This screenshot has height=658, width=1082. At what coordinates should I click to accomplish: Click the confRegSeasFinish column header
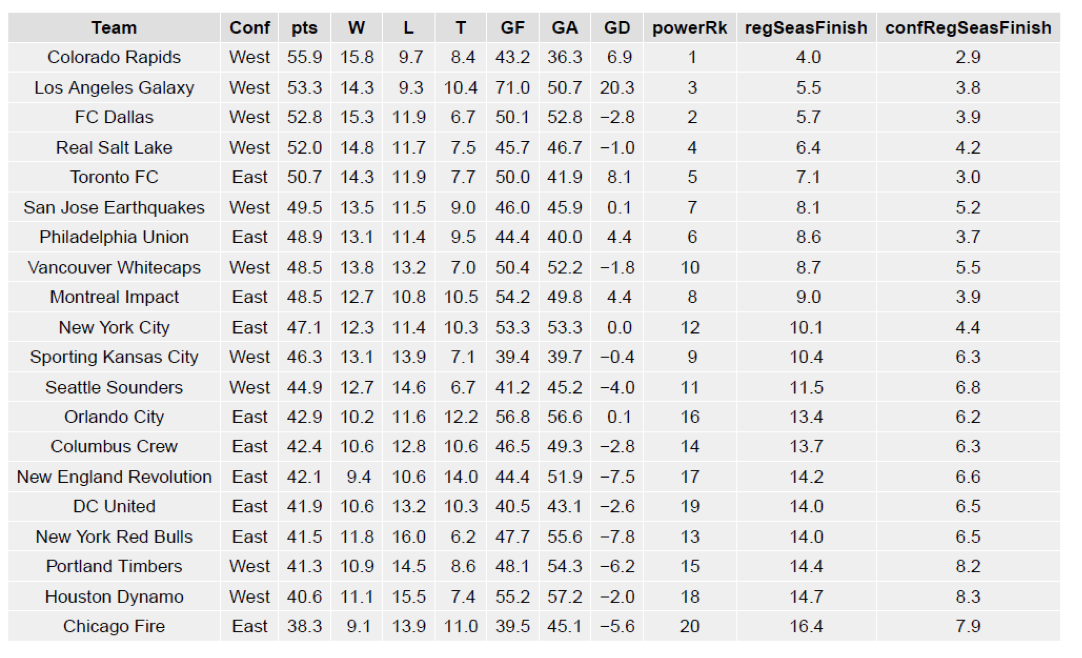[968, 28]
